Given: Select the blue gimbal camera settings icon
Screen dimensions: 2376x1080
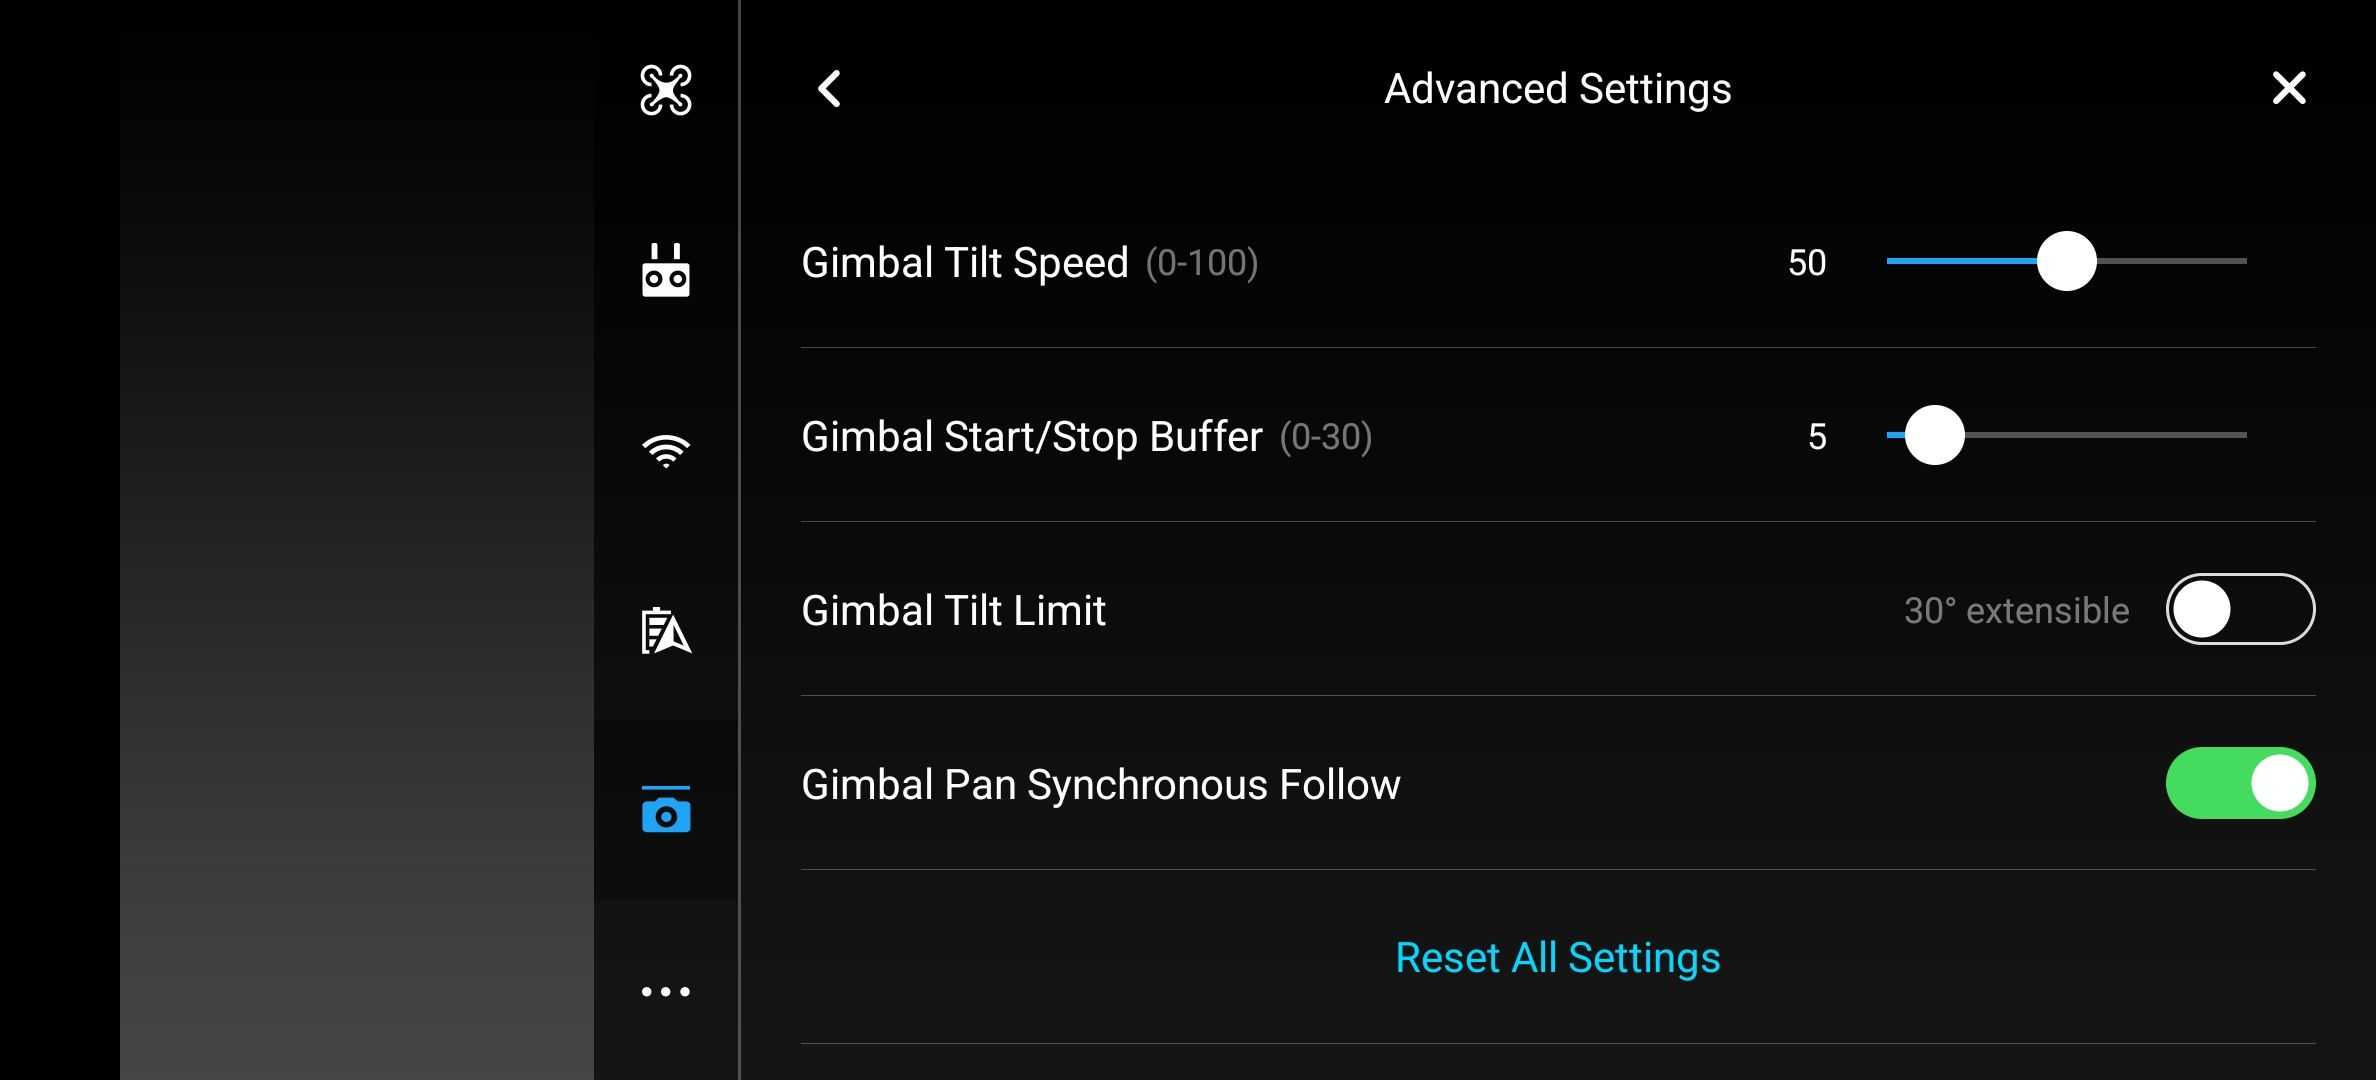Looking at the screenshot, I should pos(666,809).
